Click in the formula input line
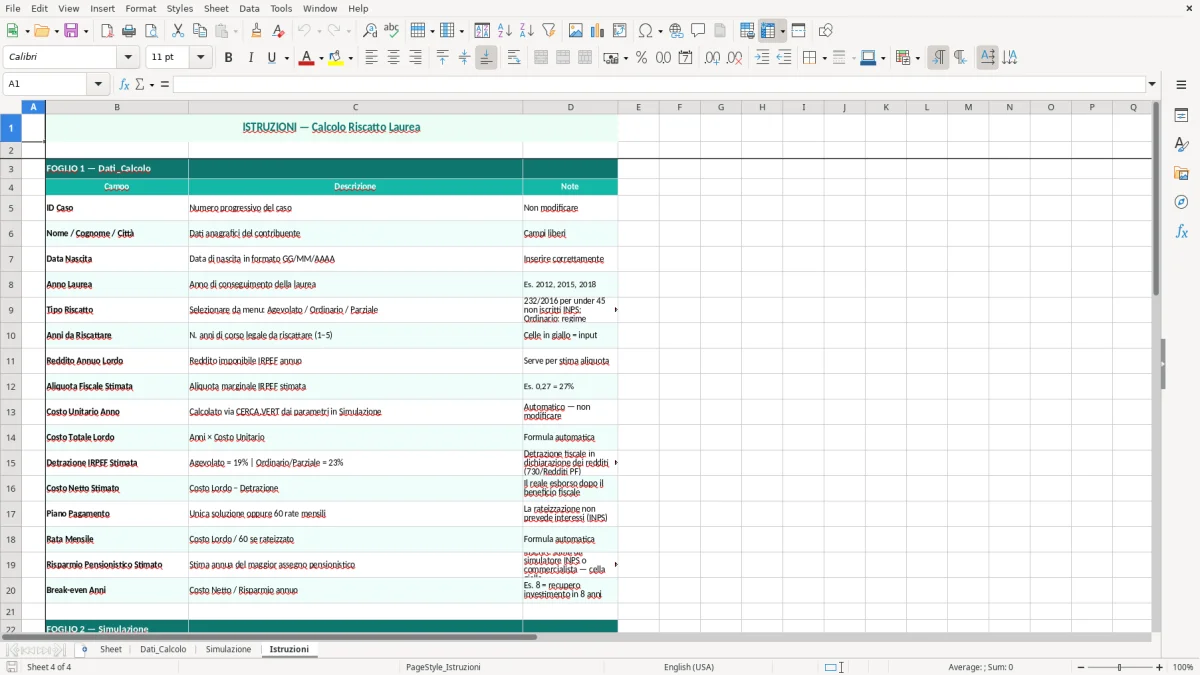The image size is (1200, 675). click(659, 84)
